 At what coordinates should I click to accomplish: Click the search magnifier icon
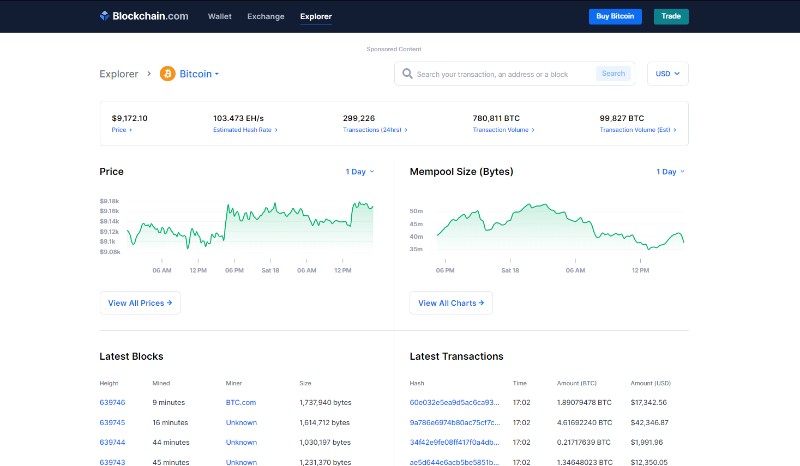(x=407, y=73)
